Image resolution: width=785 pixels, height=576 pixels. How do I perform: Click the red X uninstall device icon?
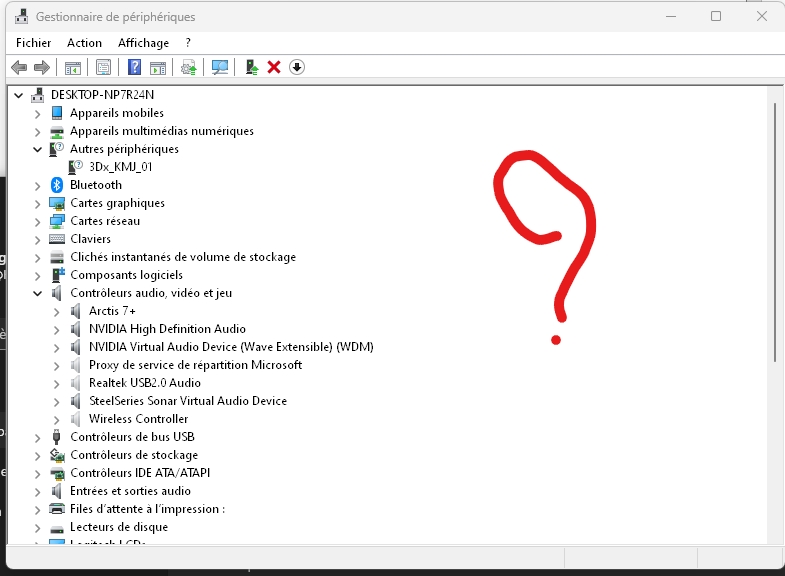(x=274, y=67)
